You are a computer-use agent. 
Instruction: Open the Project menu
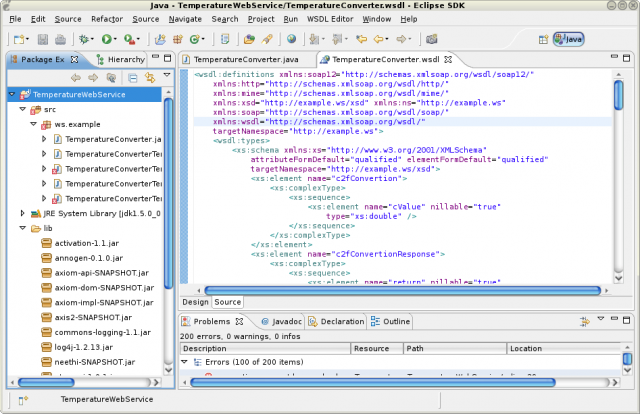(x=261, y=19)
